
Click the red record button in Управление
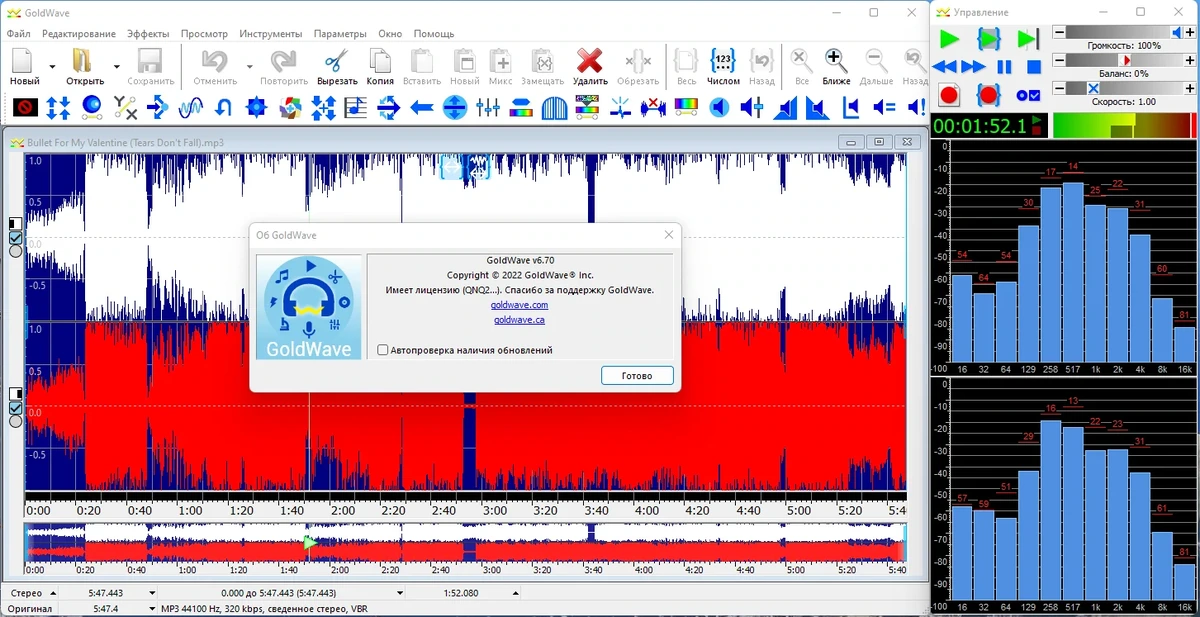coord(949,95)
